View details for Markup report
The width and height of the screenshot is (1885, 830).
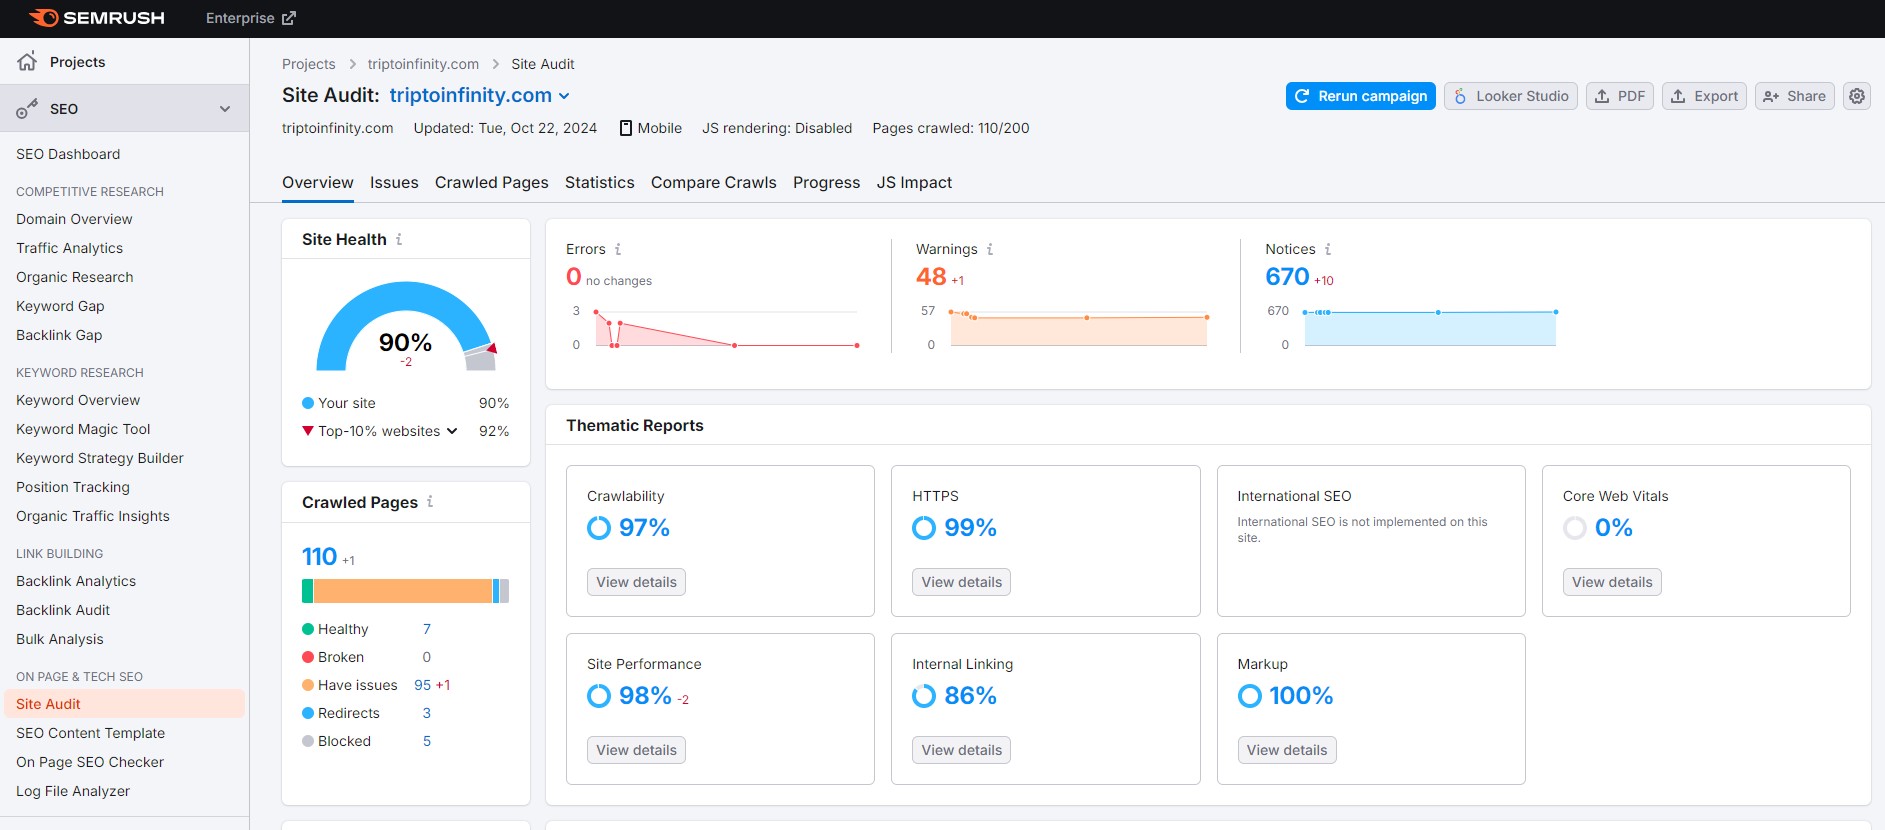click(1287, 750)
